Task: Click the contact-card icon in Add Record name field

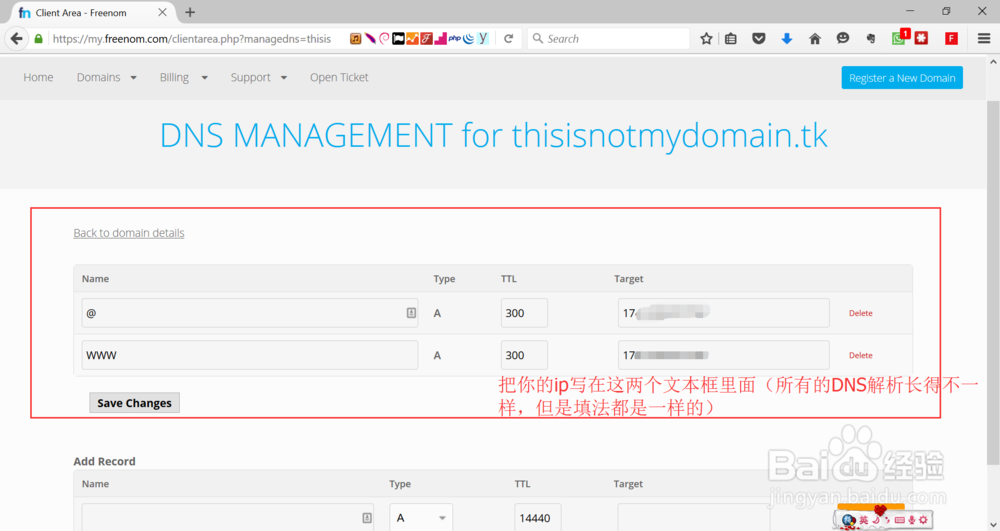Action: tap(367, 518)
